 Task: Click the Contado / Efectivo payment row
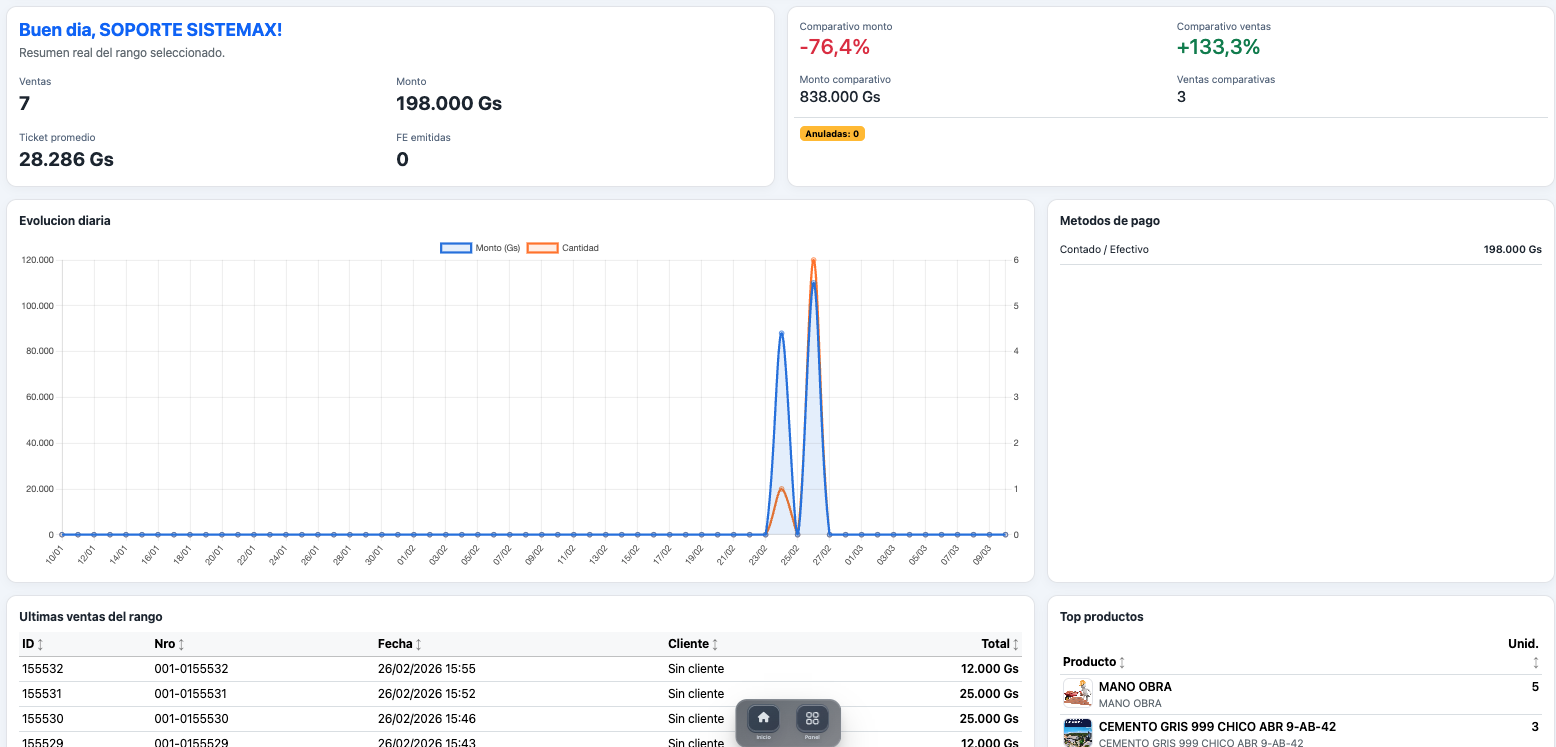coord(1300,250)
